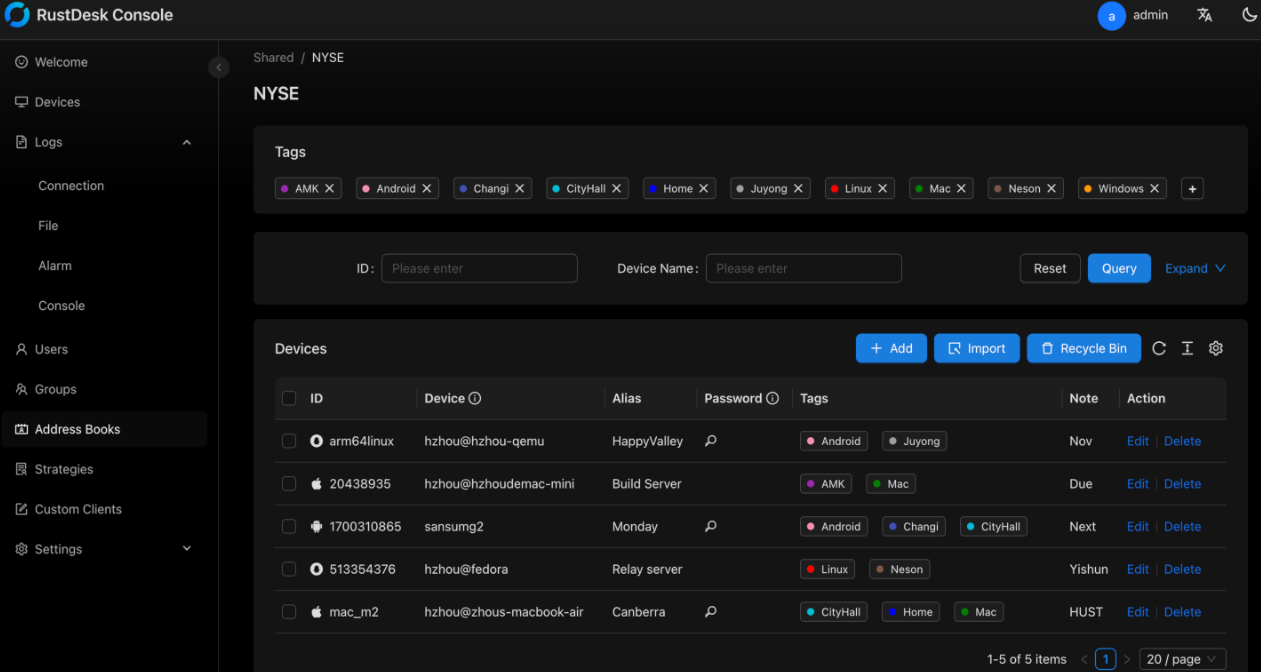Select the 513354376 row checkbox
The image size is (1261, 672).
coord(289,569)
